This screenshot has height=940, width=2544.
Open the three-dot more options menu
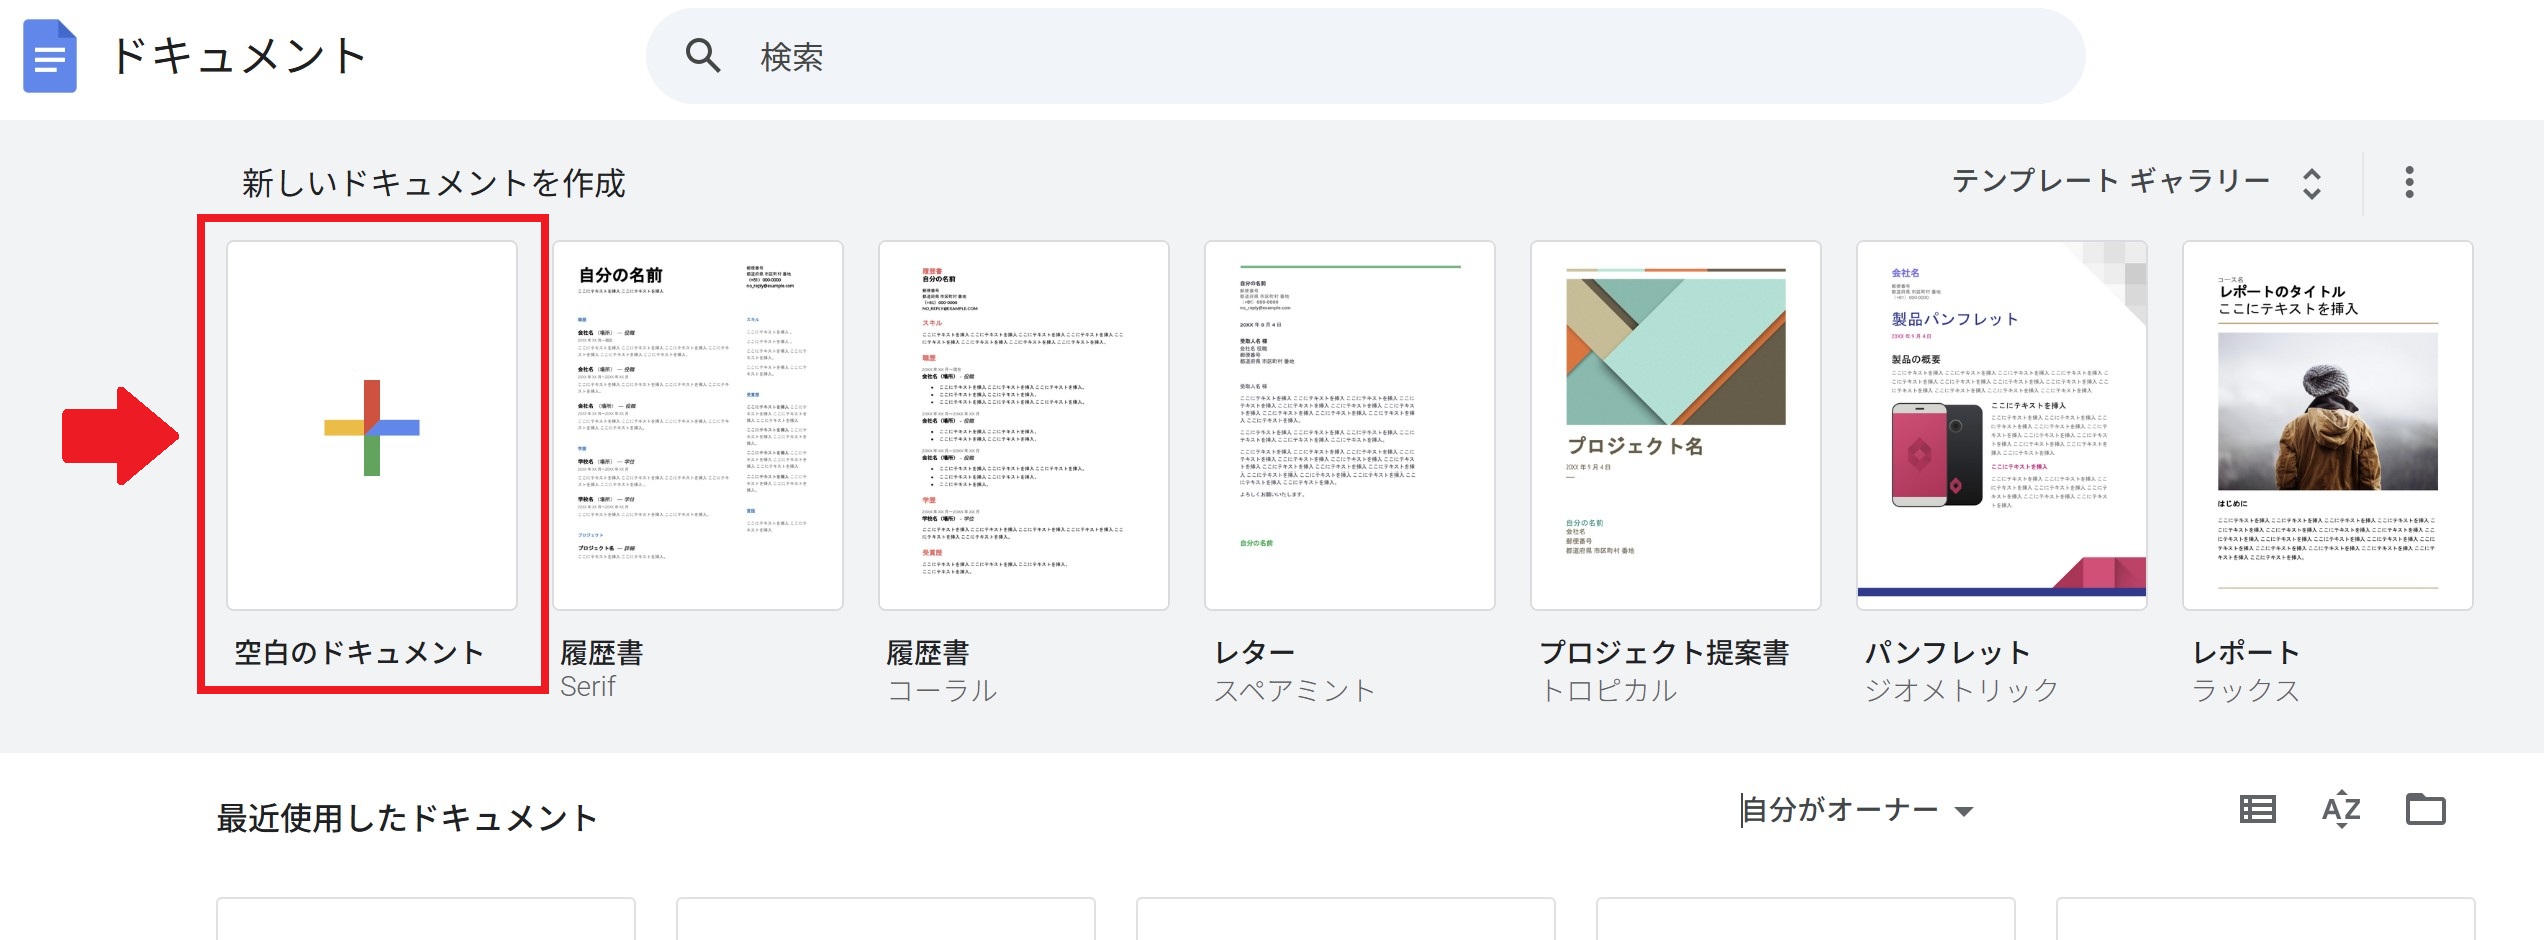coord(2409,182)
